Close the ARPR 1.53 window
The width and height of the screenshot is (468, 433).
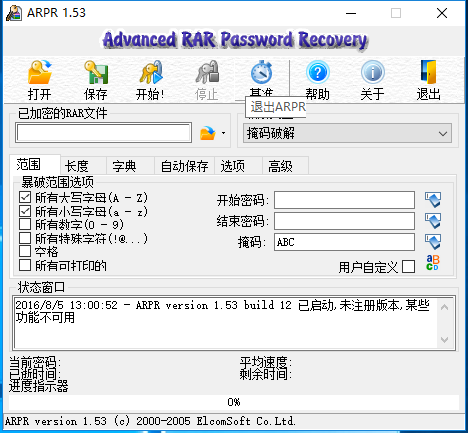pos(442,13)
